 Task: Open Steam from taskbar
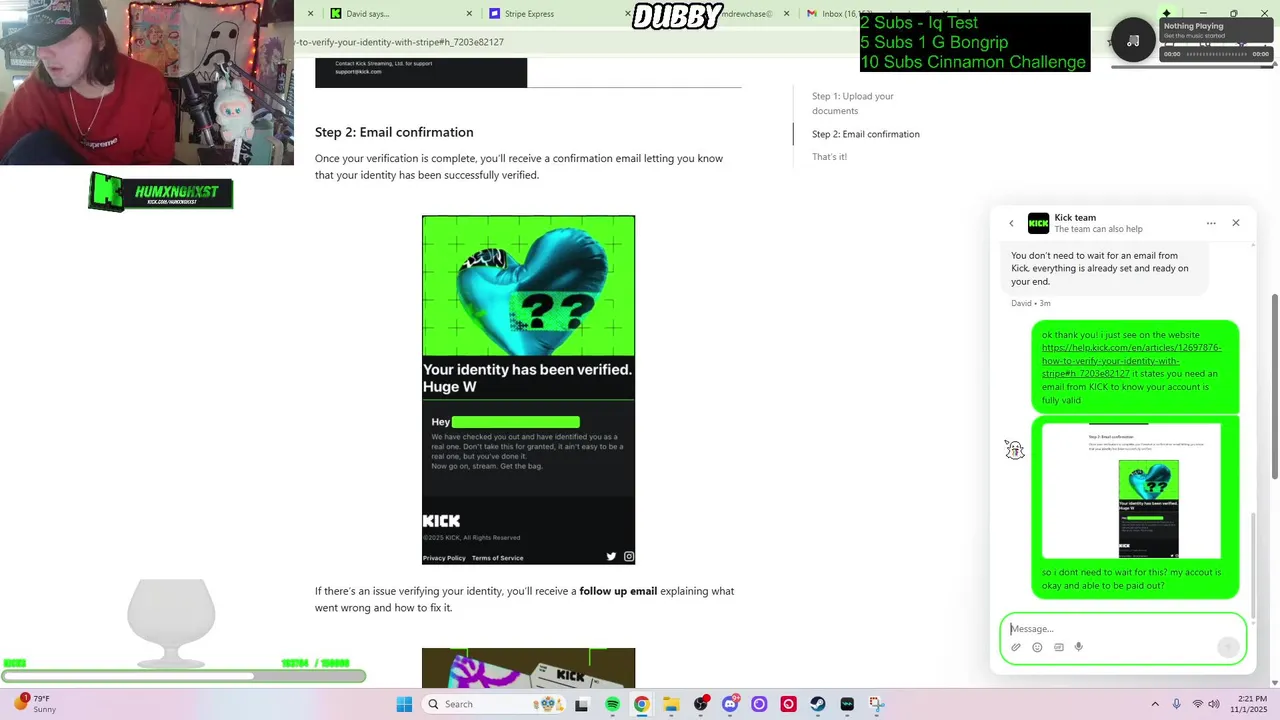point(818,704)
